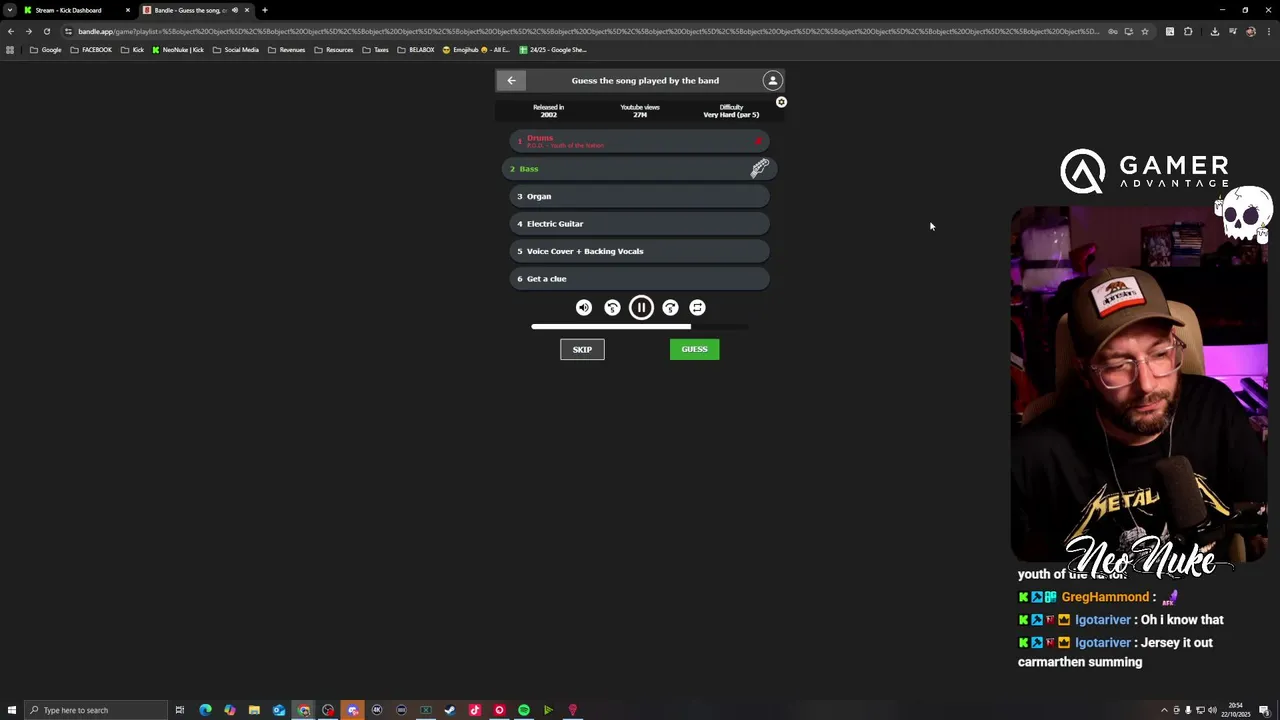Open the FACEBOOK bookmarks folder
Viewport: 1280px width, 720px height.
click(x=91, y=50)
